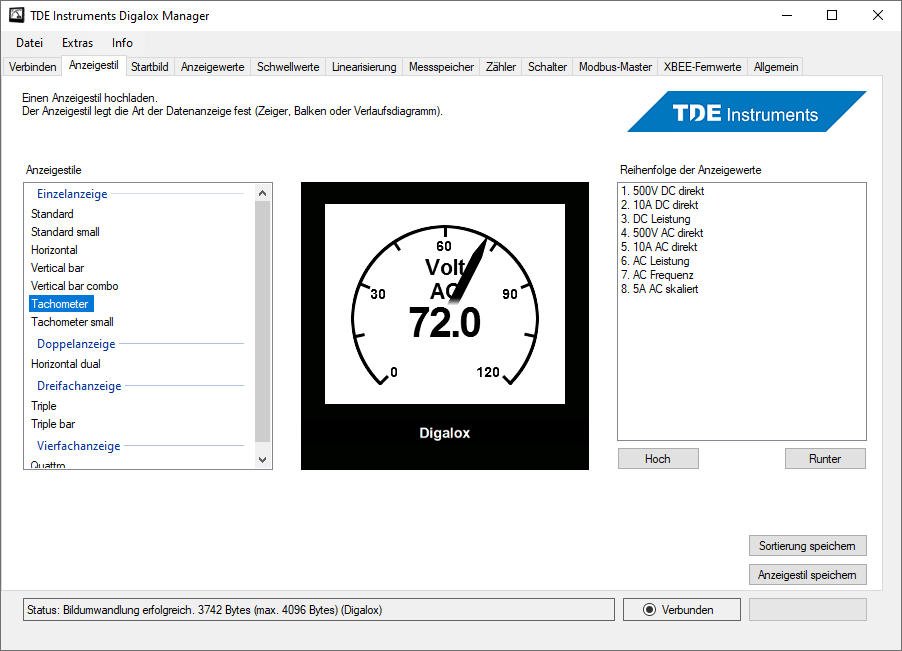
Task: Select '3. DC Leistung' entry
Action: 655,219
